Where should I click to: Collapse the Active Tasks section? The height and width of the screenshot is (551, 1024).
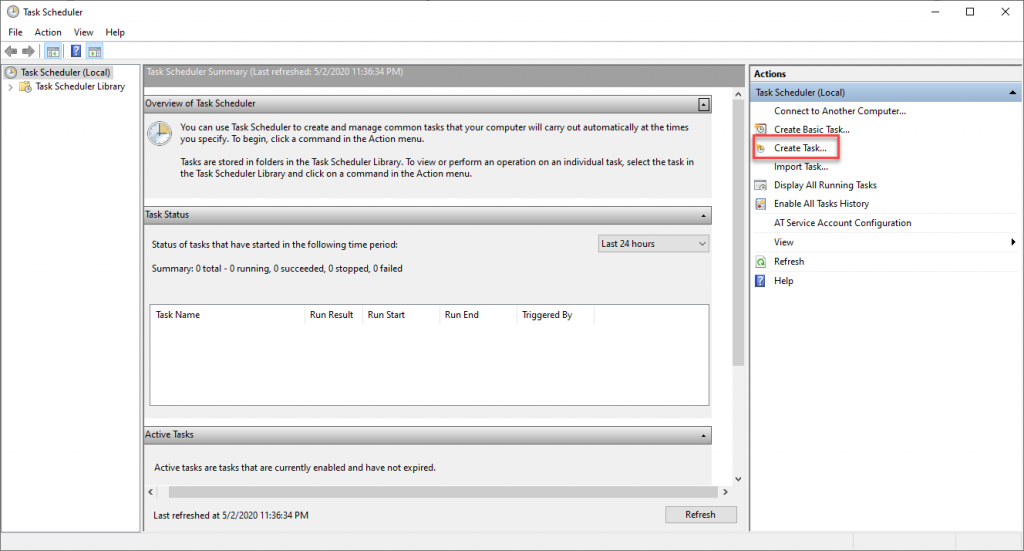click(703, 435)
